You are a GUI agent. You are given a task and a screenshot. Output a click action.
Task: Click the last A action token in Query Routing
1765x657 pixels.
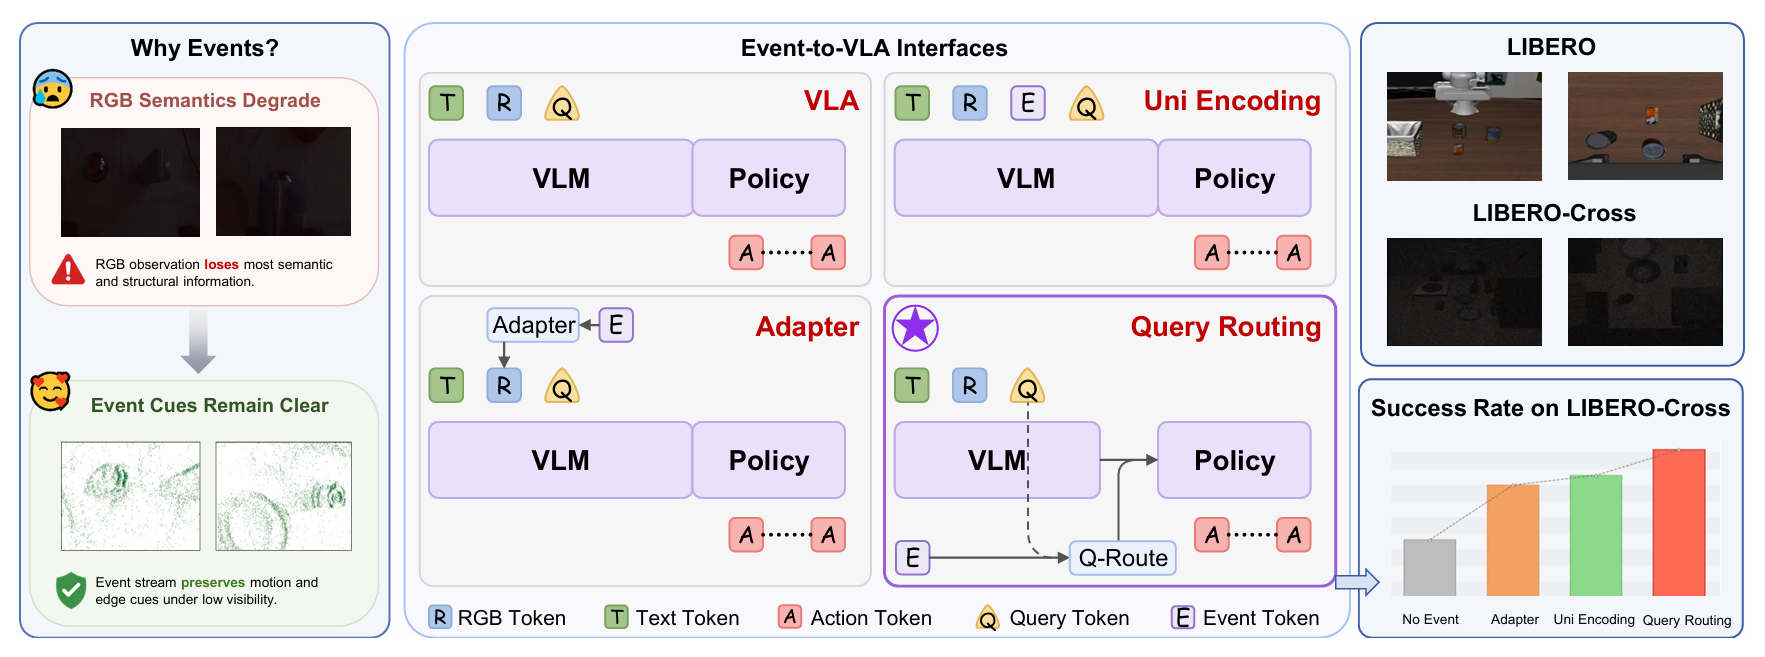(1294, 535)
